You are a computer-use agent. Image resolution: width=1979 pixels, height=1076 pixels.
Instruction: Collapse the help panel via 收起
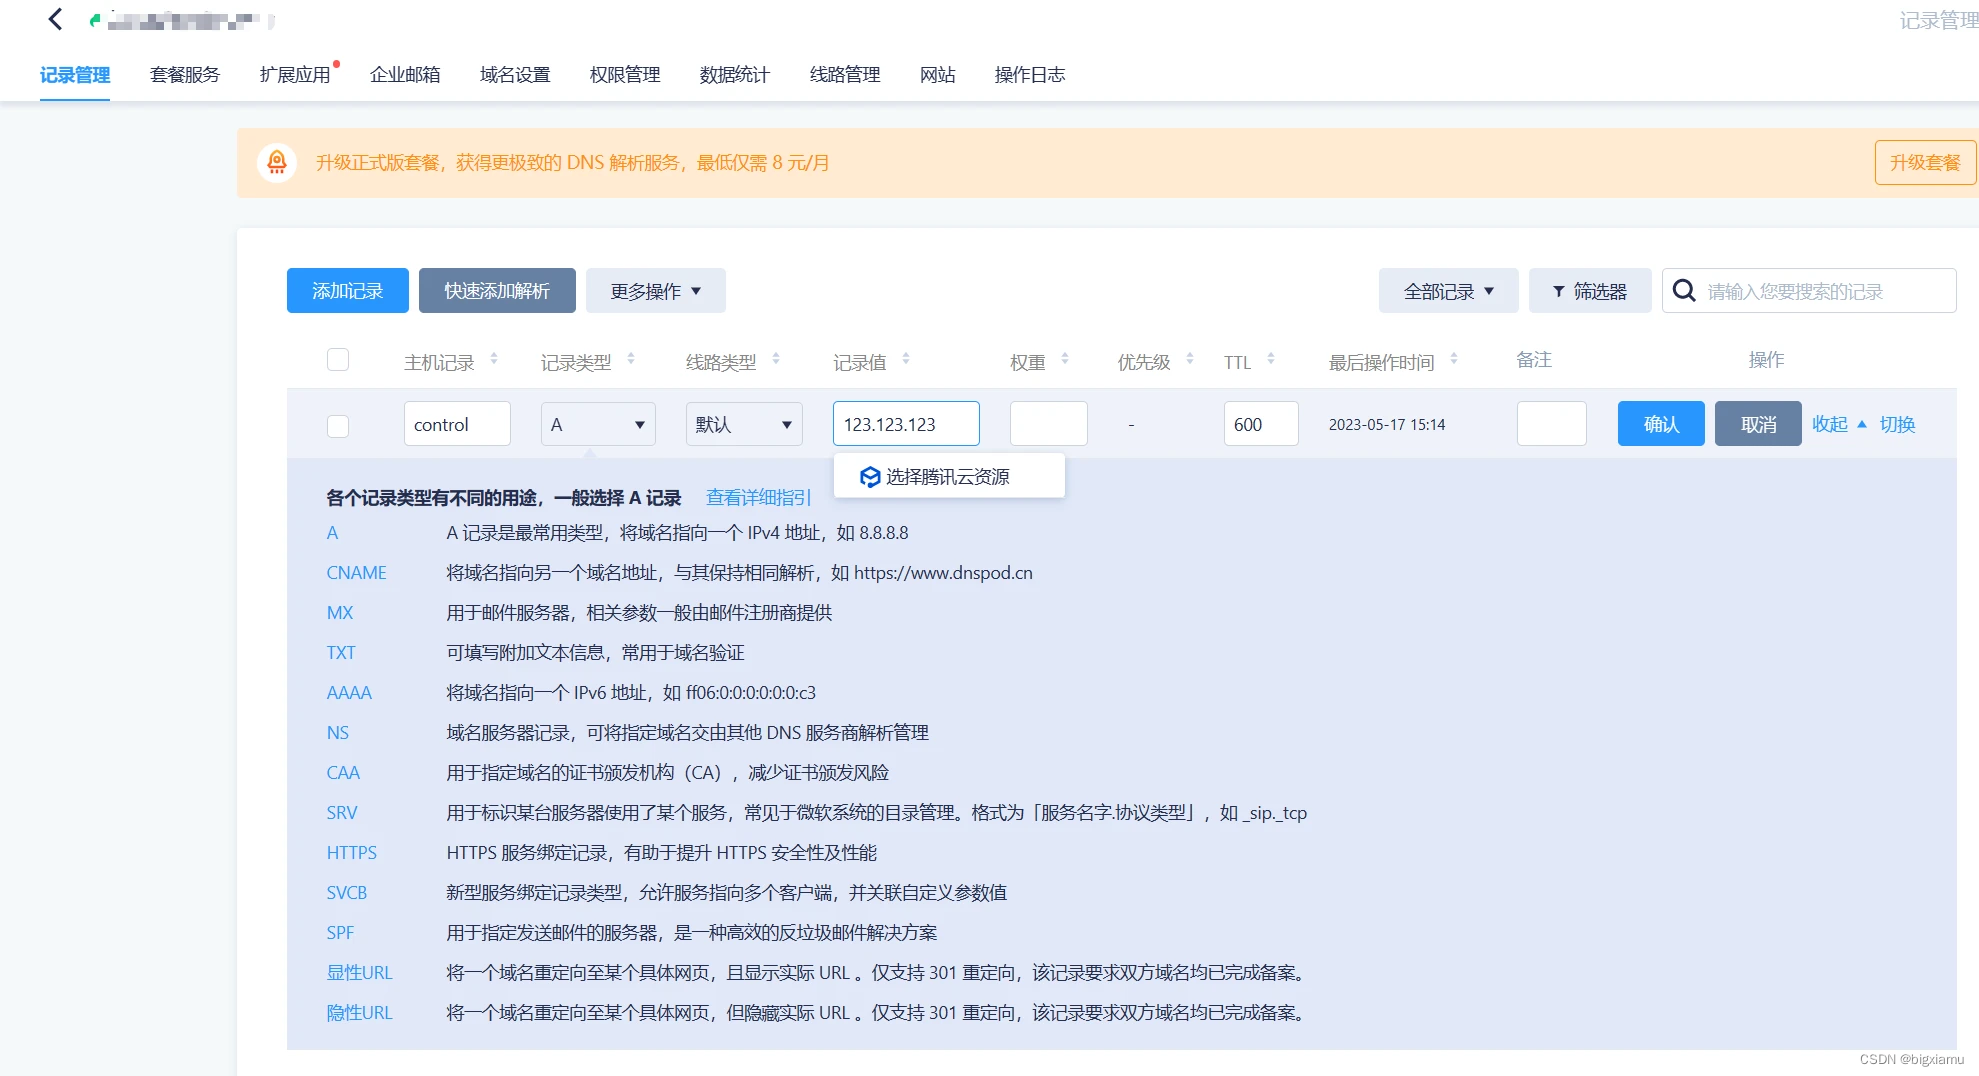click(1839, 424)
